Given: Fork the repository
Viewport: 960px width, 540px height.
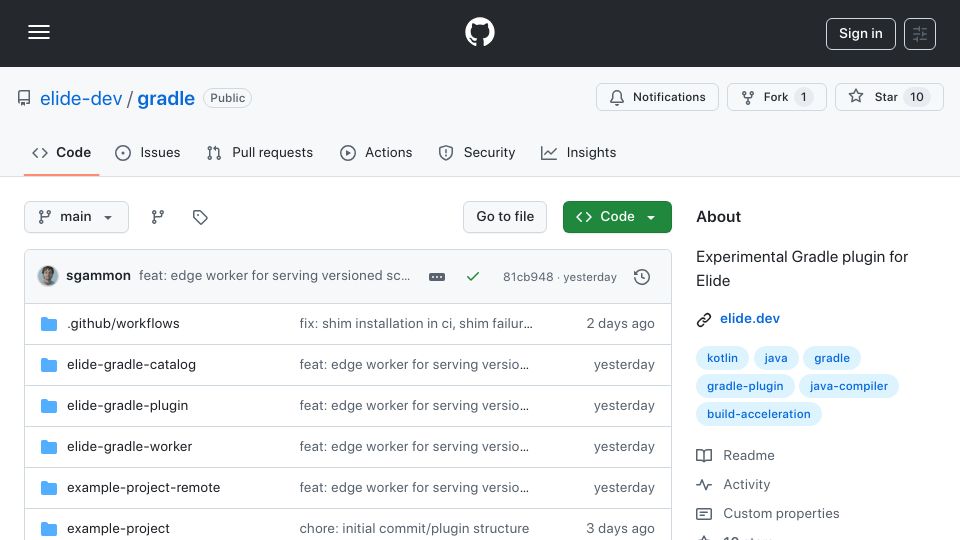Looking at the screenshot, I should 776,97.
